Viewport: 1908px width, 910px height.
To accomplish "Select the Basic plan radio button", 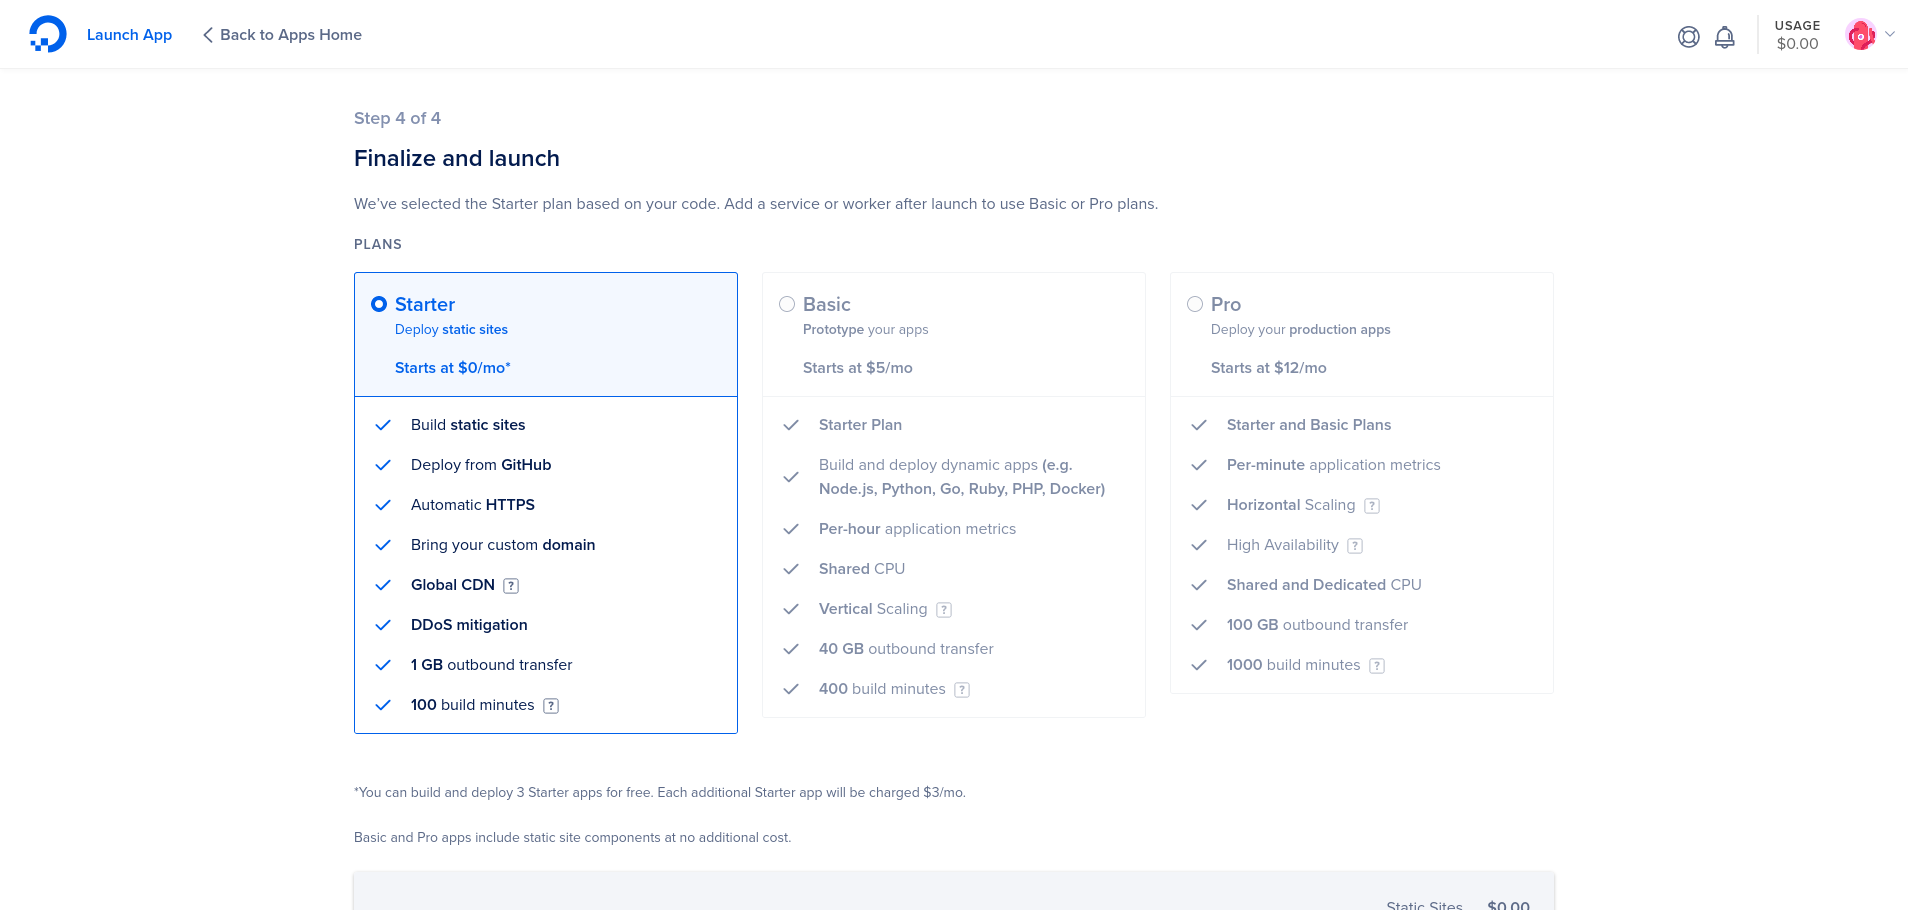I will click(x=787, y=304).
